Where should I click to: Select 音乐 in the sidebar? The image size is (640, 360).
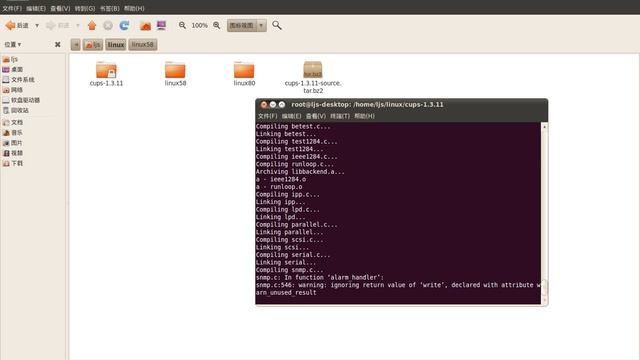(x=13, y=133)
